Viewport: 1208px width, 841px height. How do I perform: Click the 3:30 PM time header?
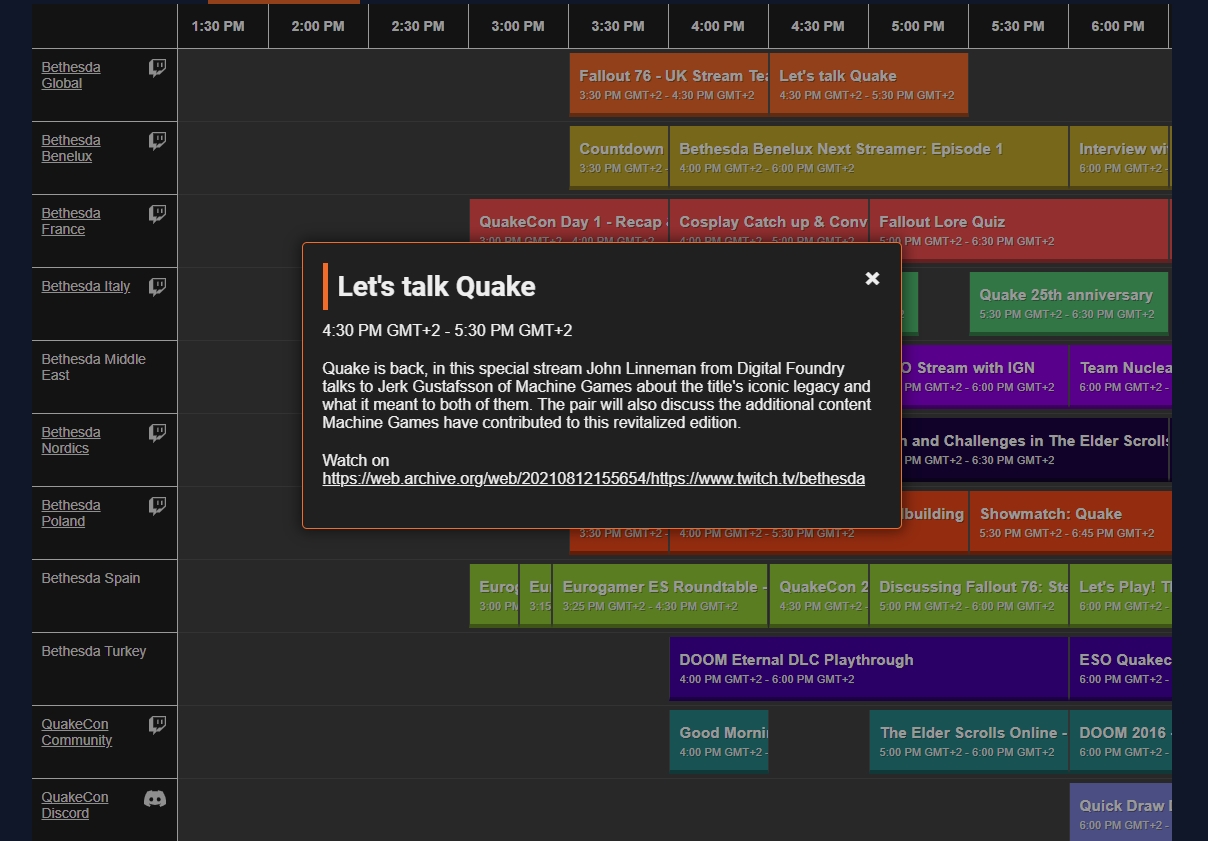pyautogui.click(x=618, y=26)
